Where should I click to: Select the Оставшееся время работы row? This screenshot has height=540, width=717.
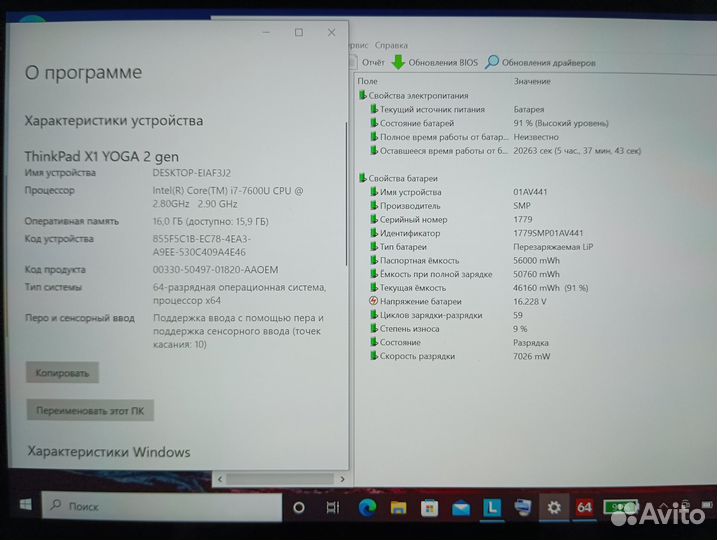[505, 150]
